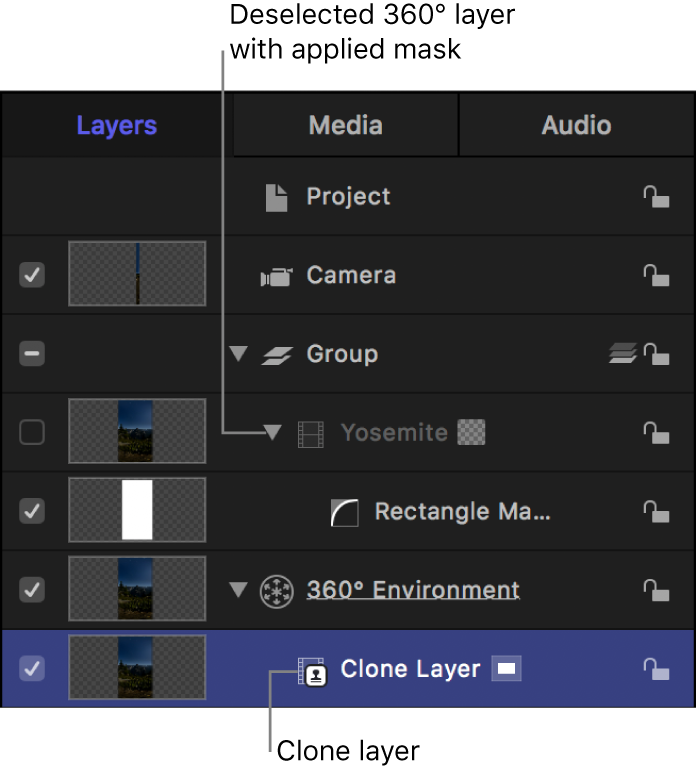Click the Clone Layer preview thumbnail
Screen dimensions: 697x774
(137, 667)
